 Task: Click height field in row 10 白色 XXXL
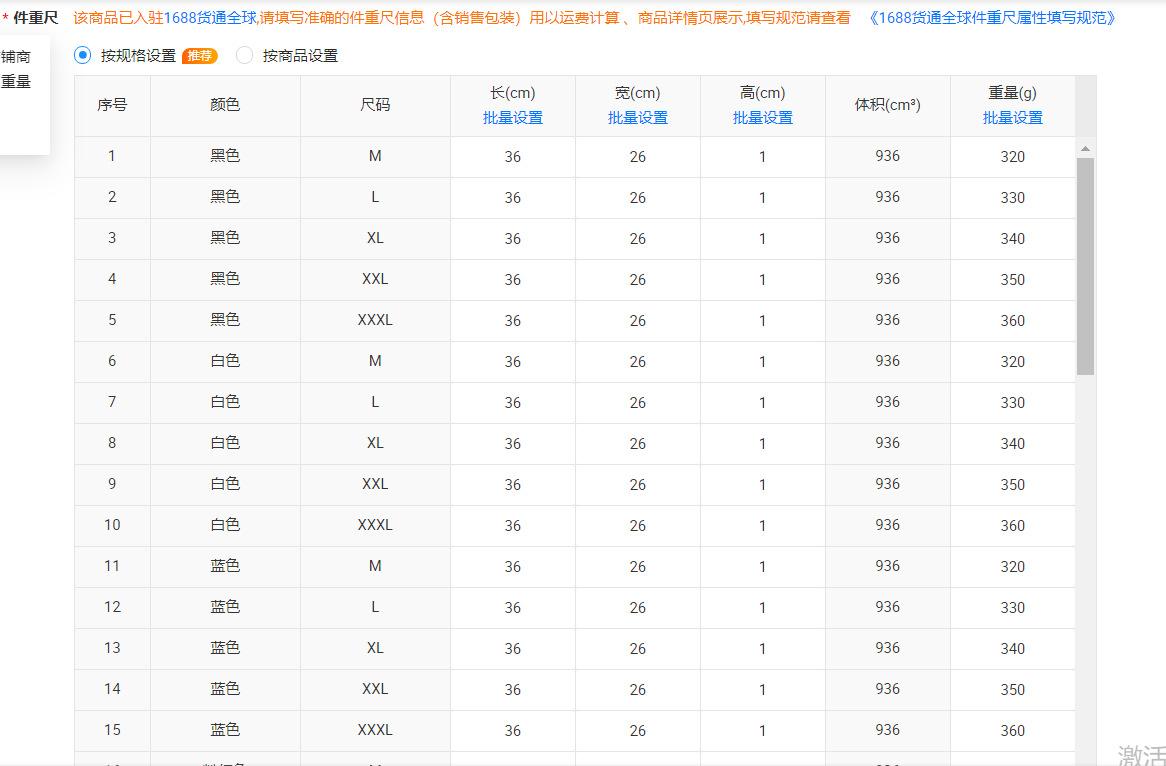coord(762,526)
